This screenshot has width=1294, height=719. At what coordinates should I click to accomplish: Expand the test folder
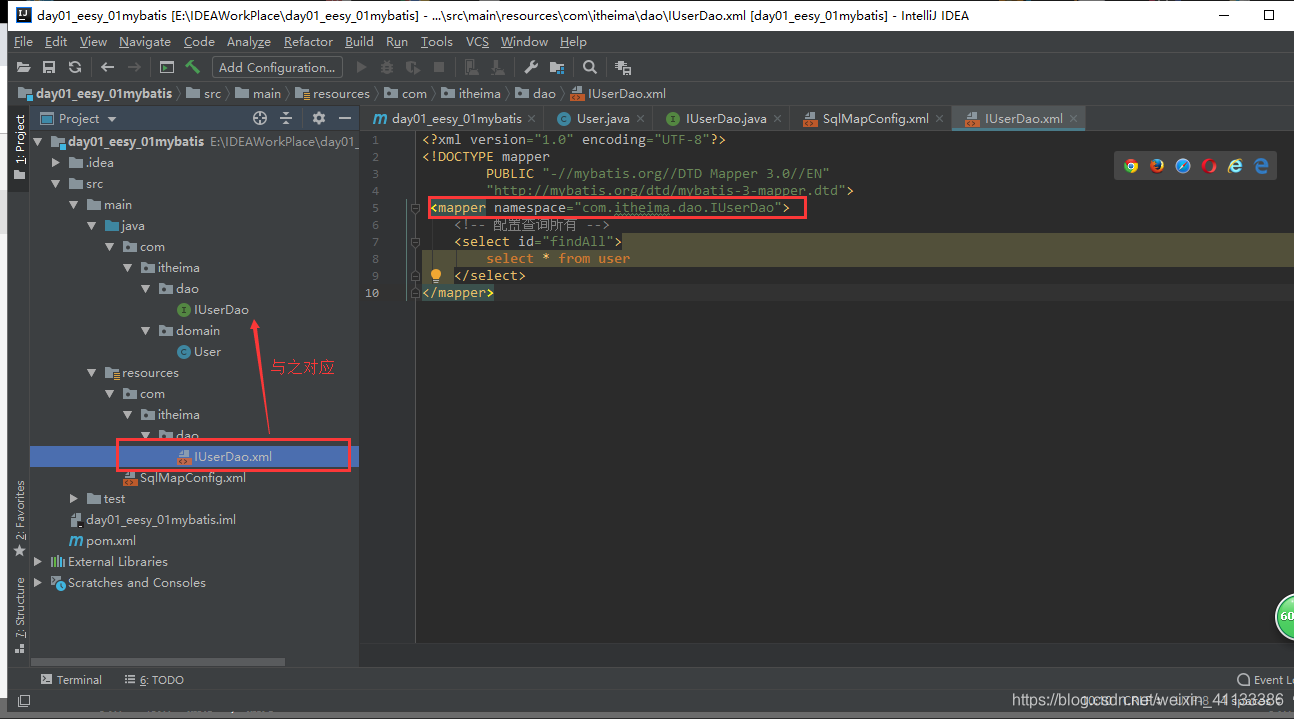pyautogui.click(x=74, y=499)
